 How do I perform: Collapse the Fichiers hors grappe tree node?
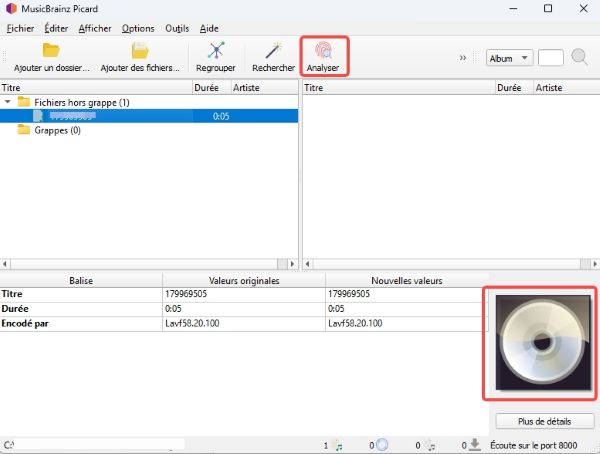8,102
